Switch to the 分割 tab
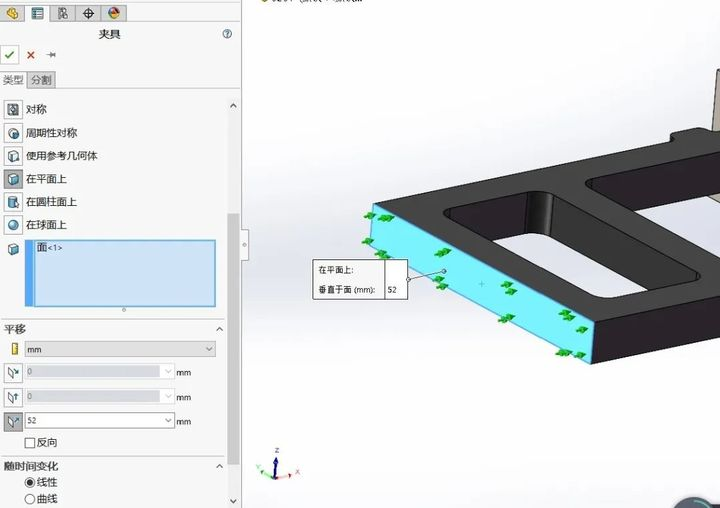This screenshot has height=508, width=720. (x=41, y=80)
